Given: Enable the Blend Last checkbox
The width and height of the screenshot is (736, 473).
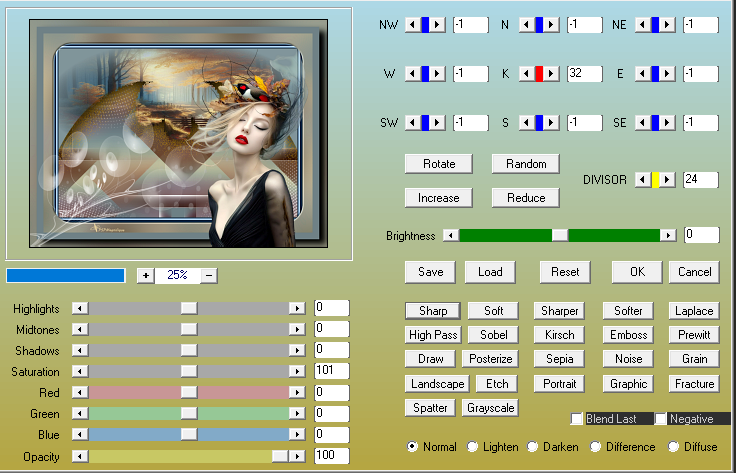Looking at the screenshot, I should coord(576,419).
